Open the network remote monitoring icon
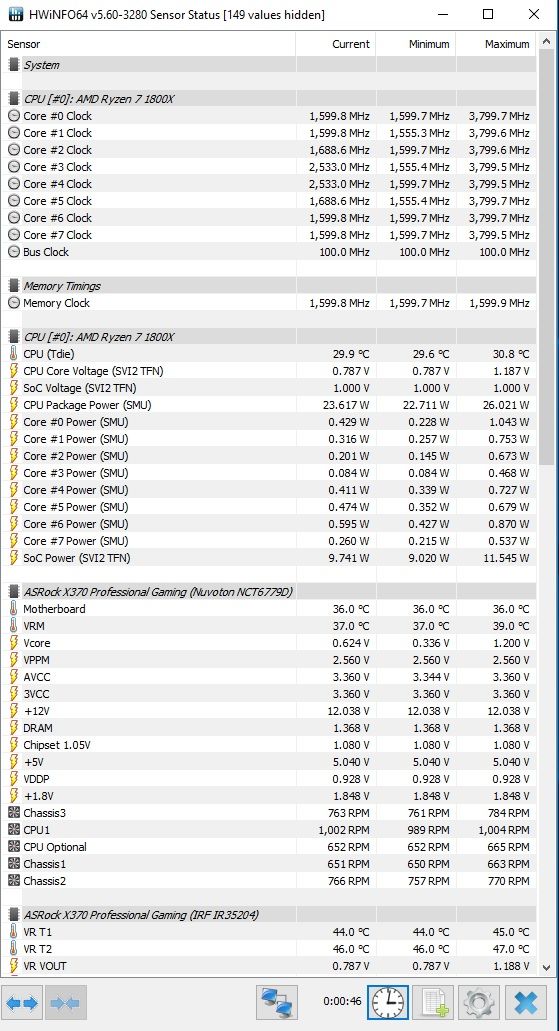559x1031 pixels. point(277,1003)
